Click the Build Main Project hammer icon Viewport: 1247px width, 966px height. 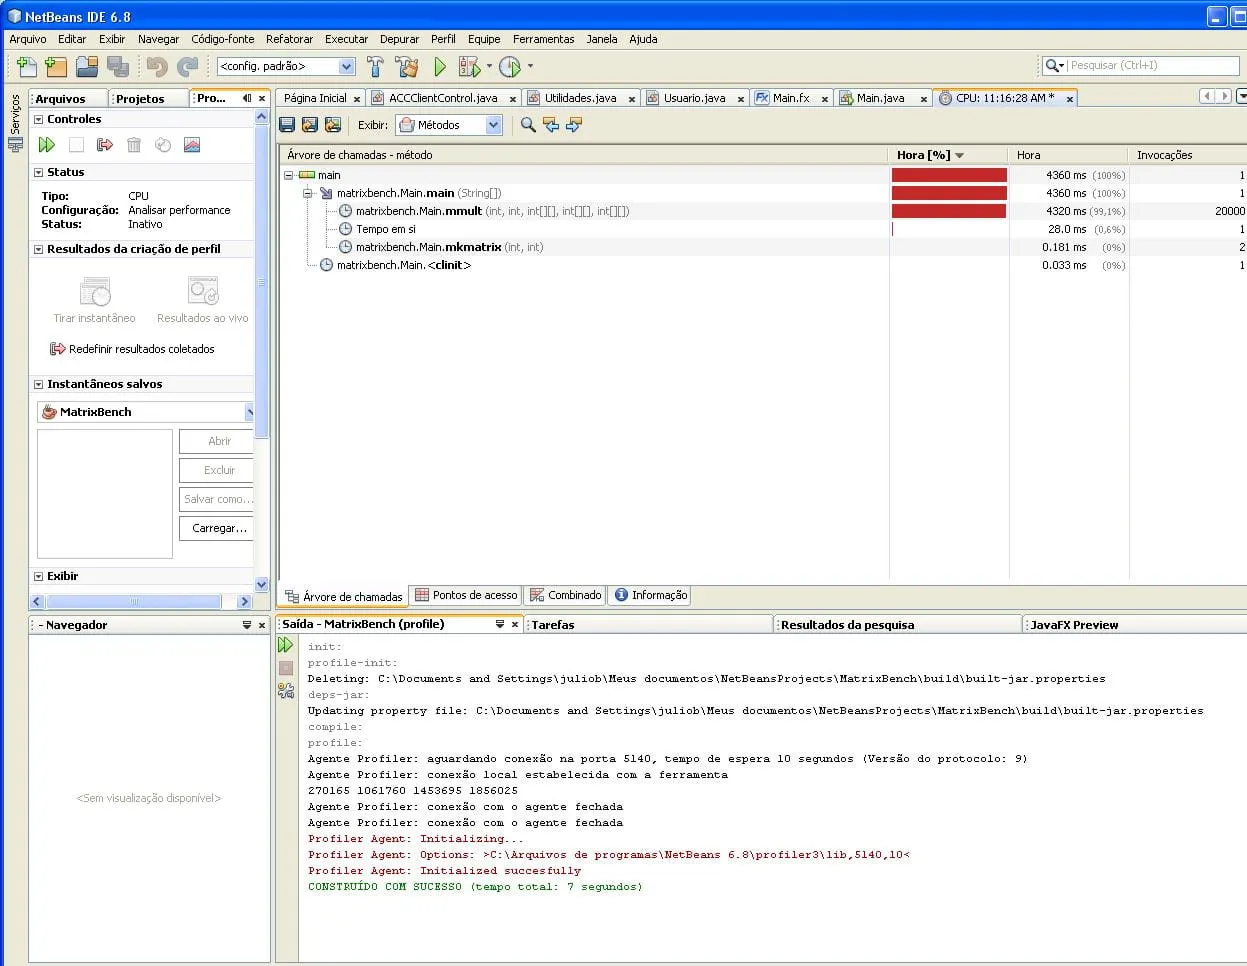coord(375,67)
